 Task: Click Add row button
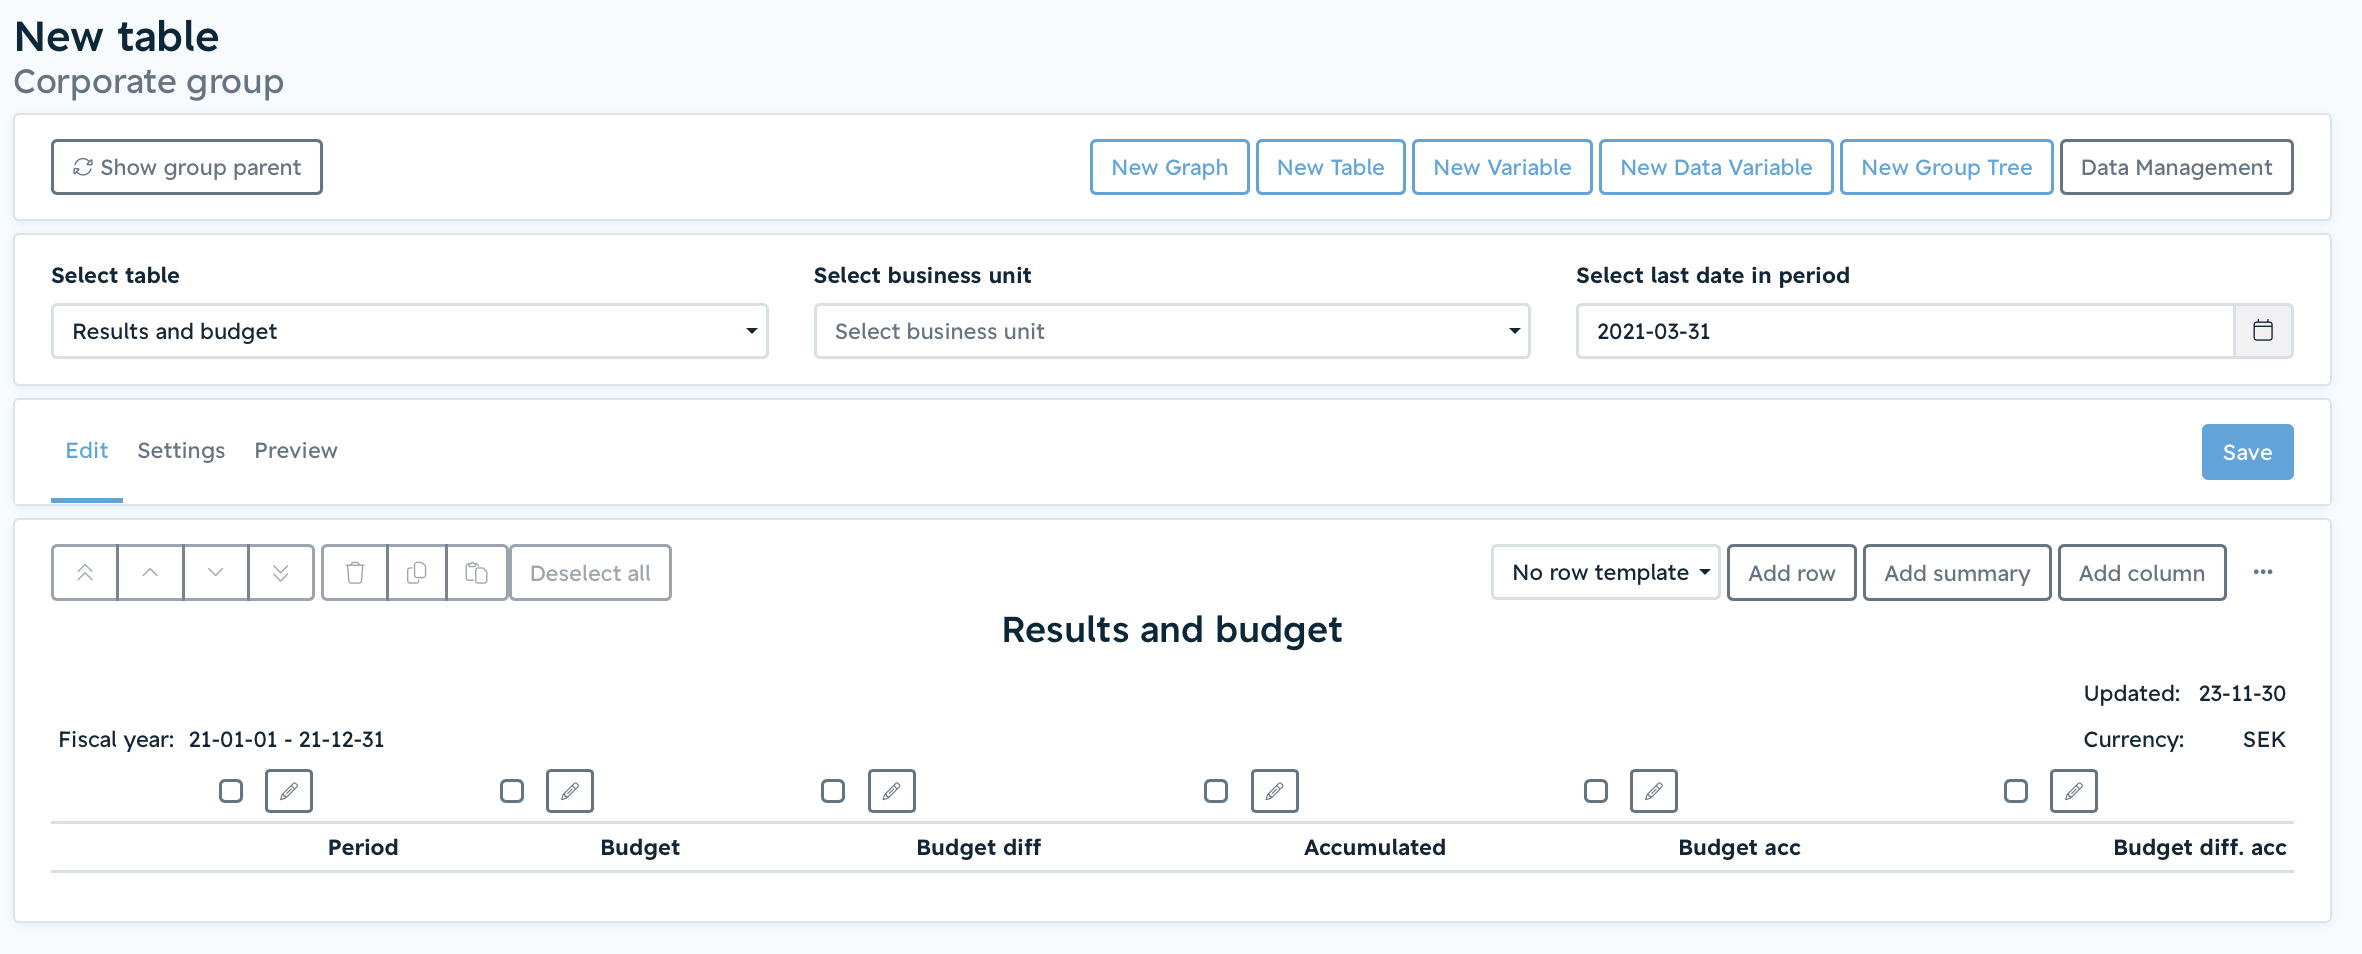point(1792,573)
